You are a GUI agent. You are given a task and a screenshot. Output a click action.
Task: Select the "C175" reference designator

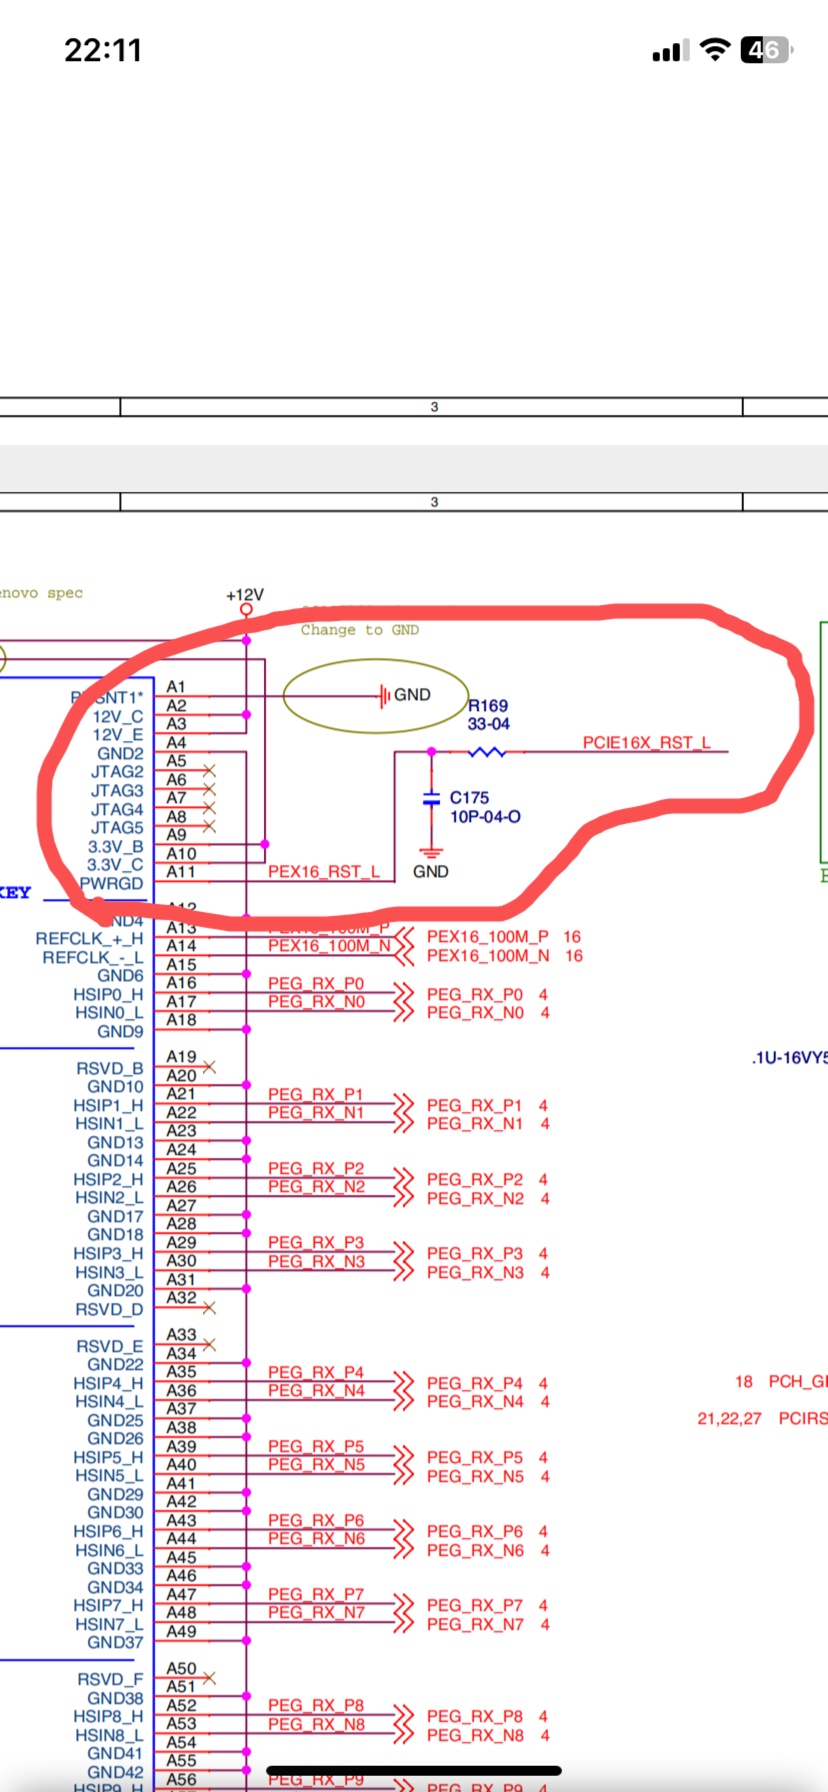(x=469, y=798)
